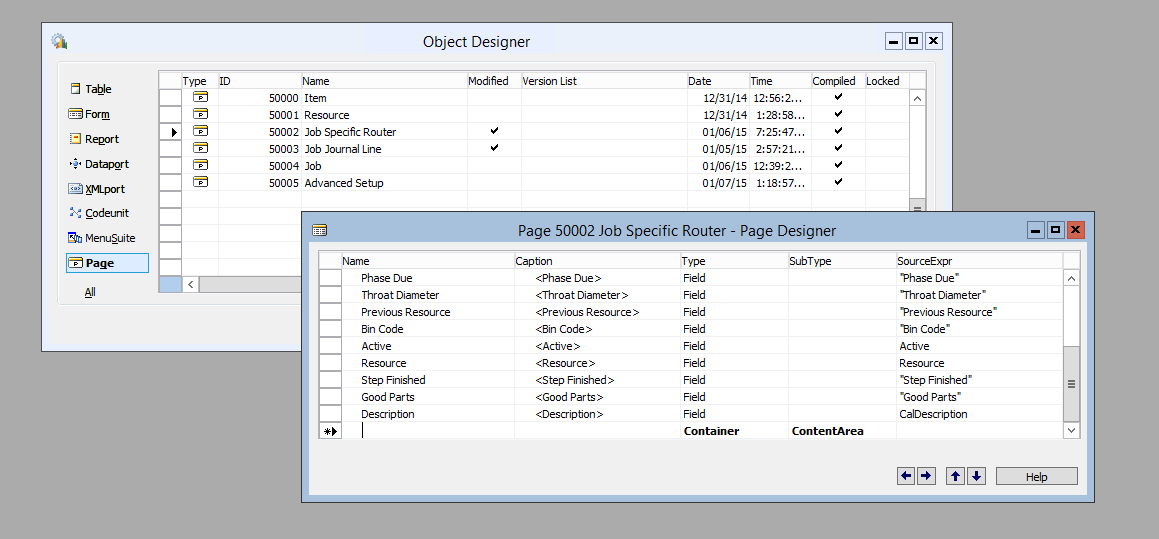Show All object types
Image resolution: width=1159 pixels, height=539 pixels.
pos(89,292)
